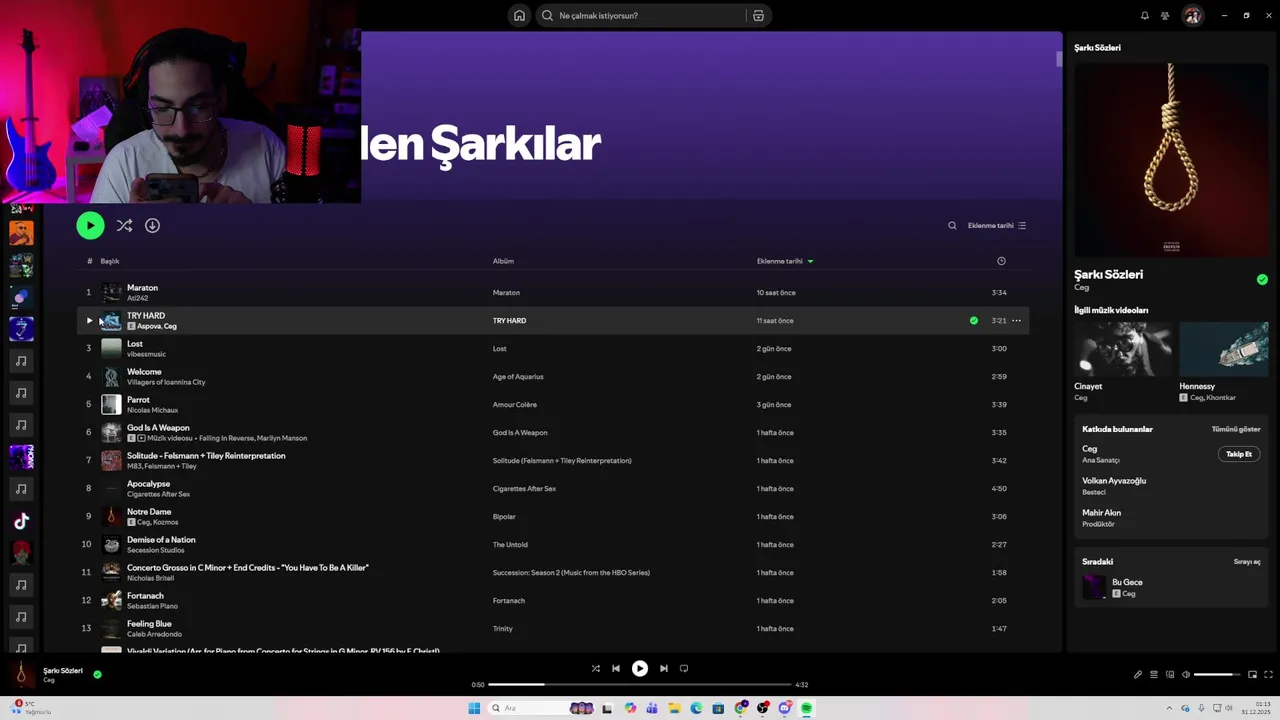This screenshot has width=1280, height=720.
Task: Open the noose album cover art
Action: tap(1171, 160)
